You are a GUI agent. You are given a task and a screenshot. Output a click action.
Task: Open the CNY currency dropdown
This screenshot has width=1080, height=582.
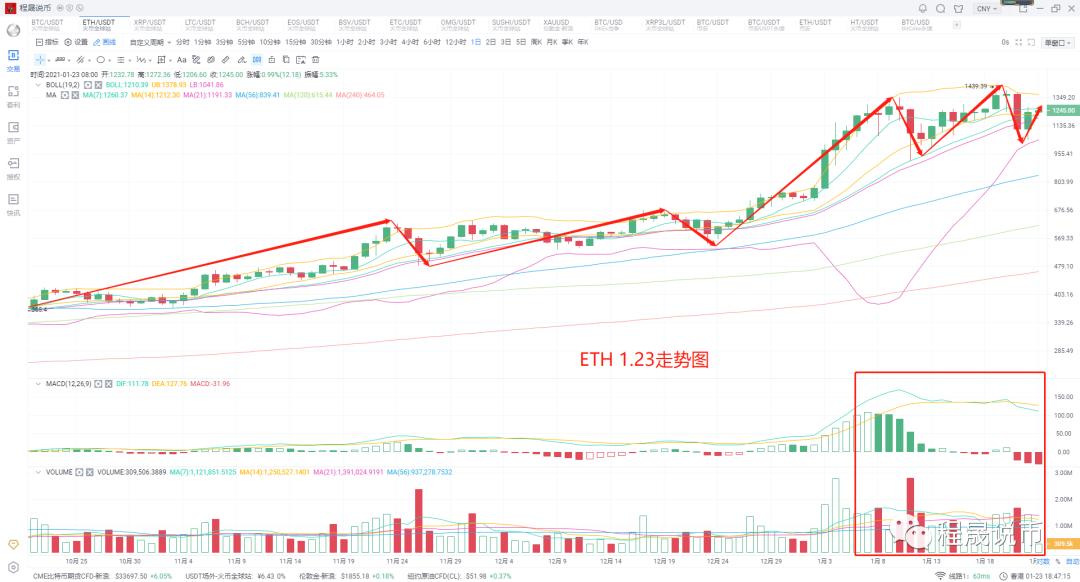coord(985,8)
